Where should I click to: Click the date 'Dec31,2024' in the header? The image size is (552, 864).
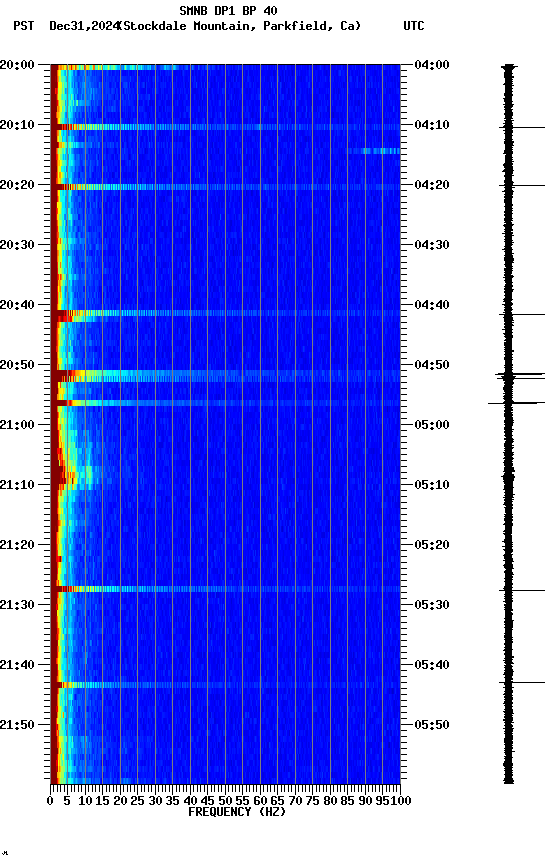pos(84,26)
